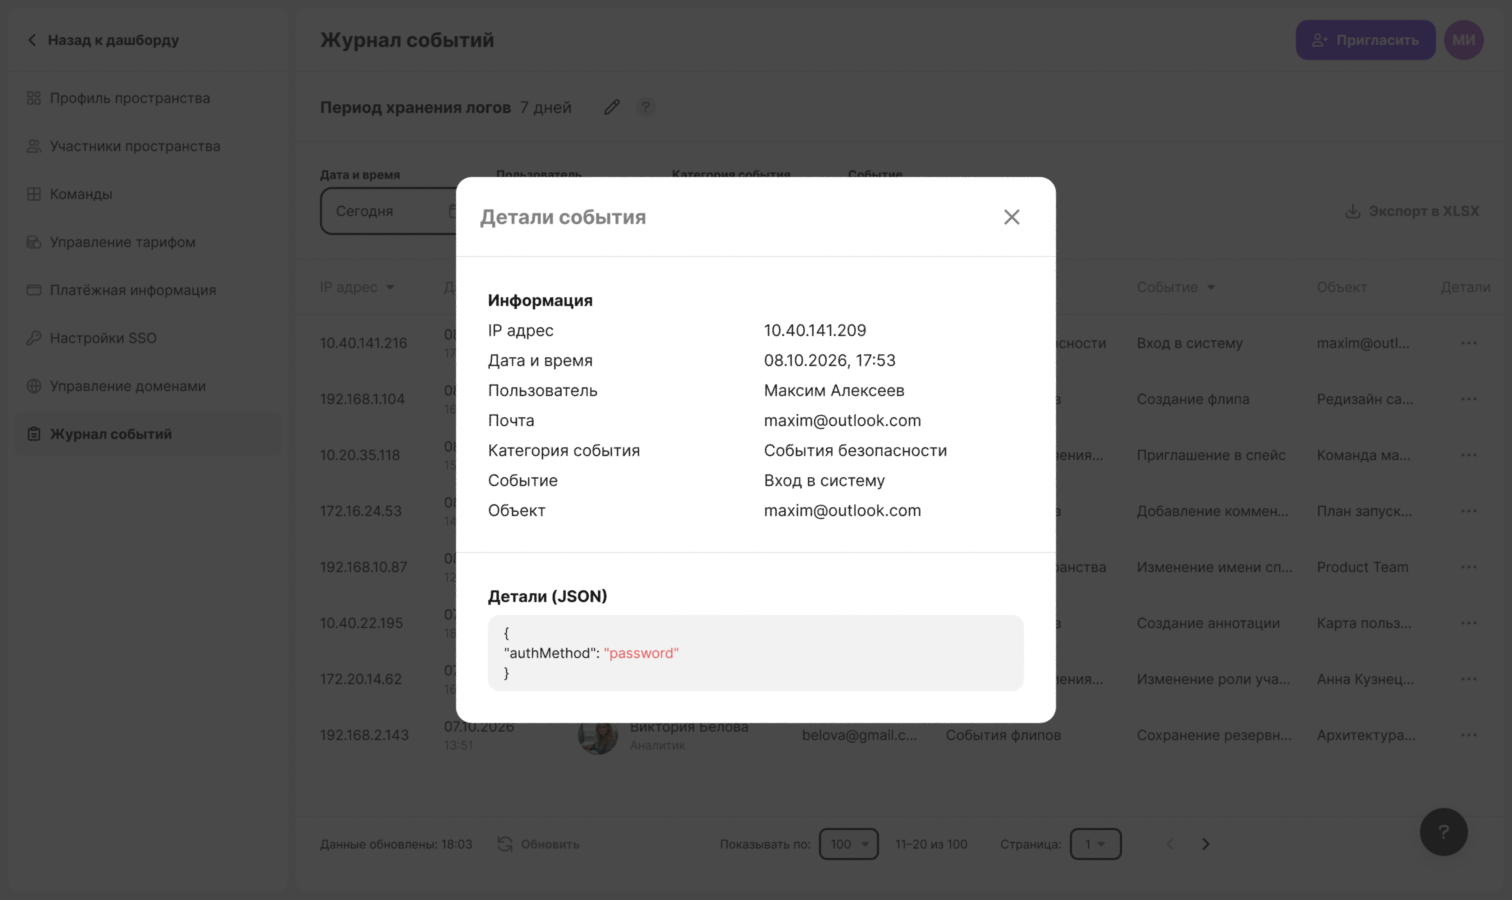This screenshot has height=900, width=1512.
Task: Click the Управление доменами globe icon
Action: coord(34,386)
